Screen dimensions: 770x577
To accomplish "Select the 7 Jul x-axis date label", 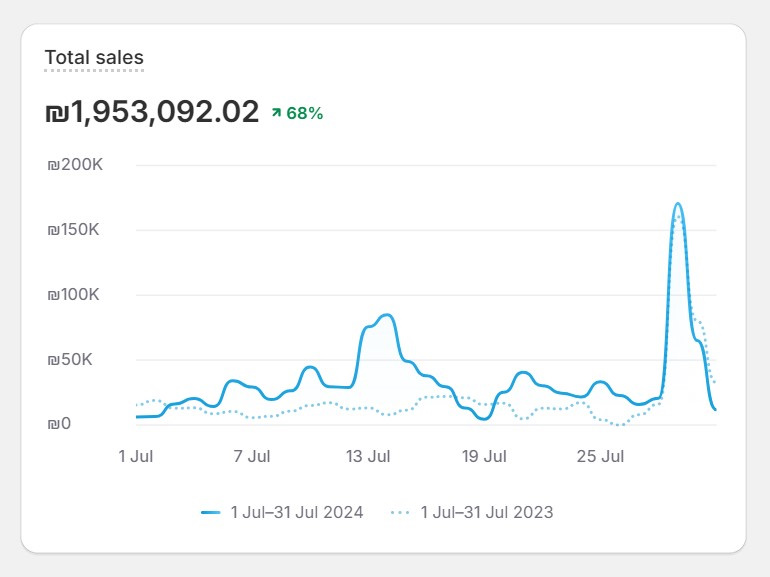I will [x=252, y=457].
